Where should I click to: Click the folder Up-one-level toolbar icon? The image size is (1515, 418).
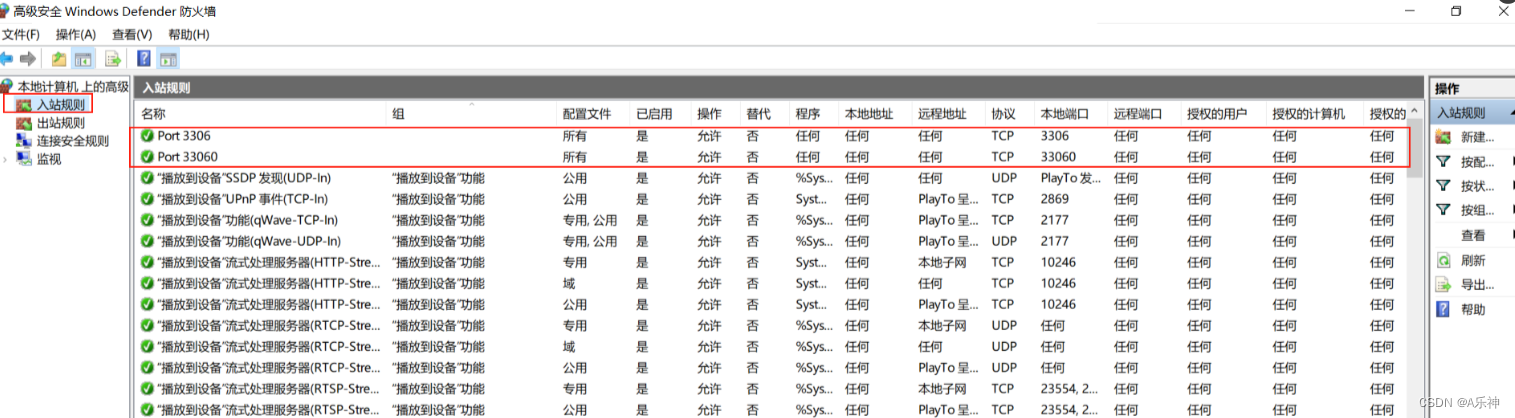pyautogui.click(x=59, y=59)
